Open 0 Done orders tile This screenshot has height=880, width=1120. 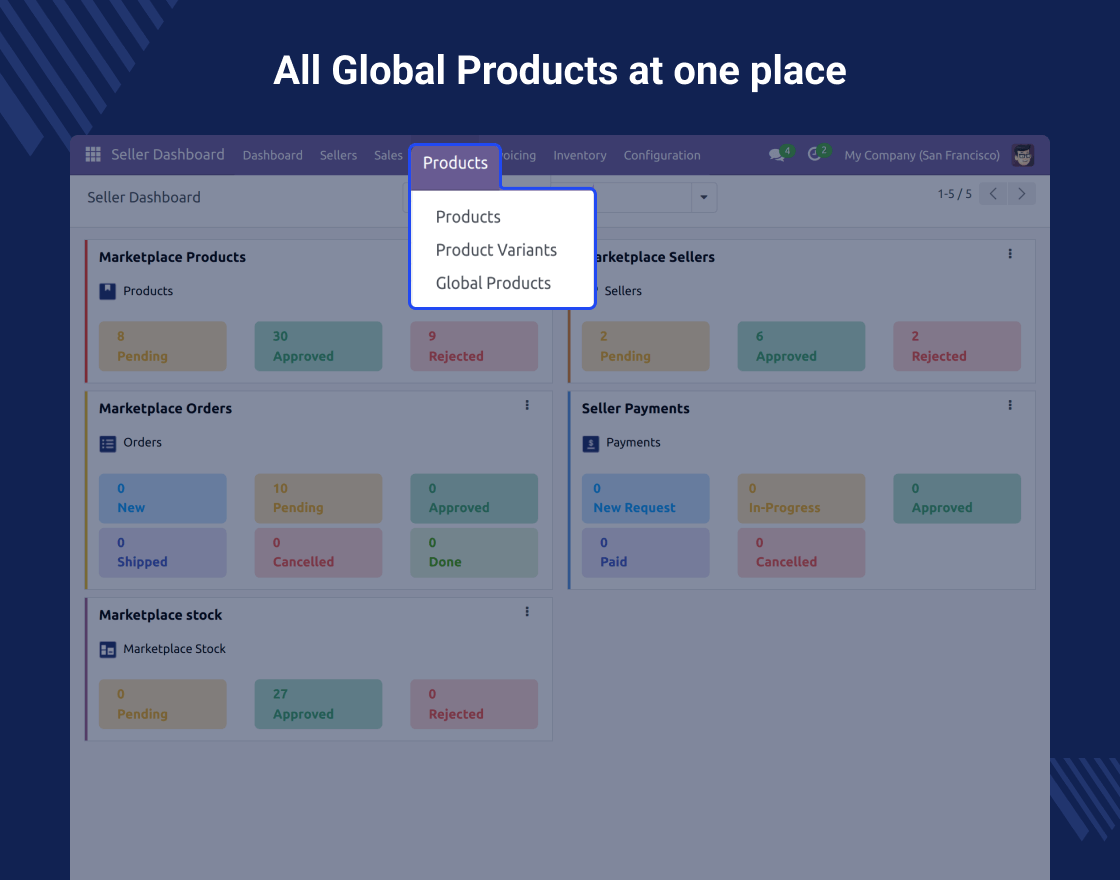click(474, 552)
